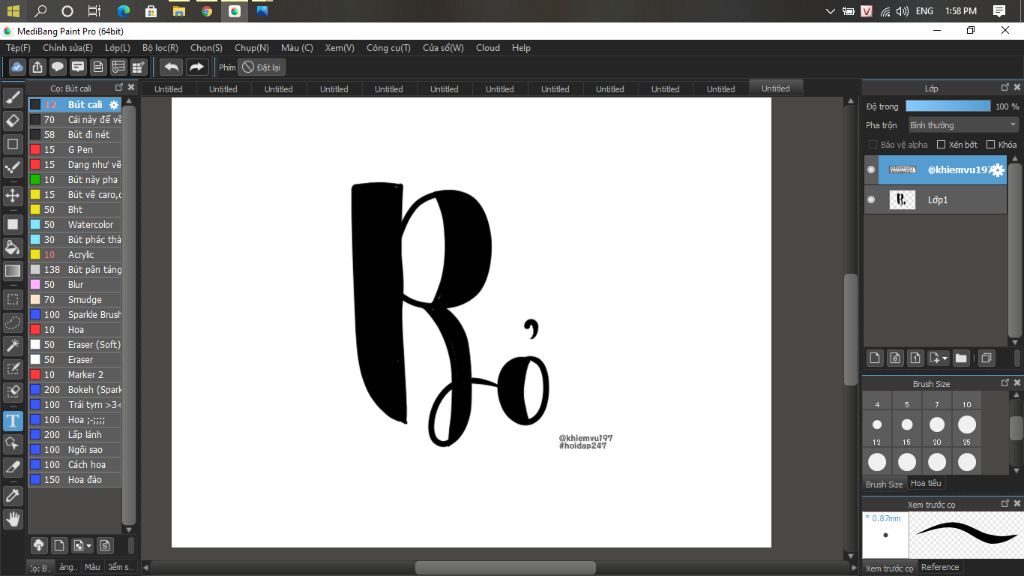Add new brush icon below brush list
1024x576 pixels.
[59, 545]
